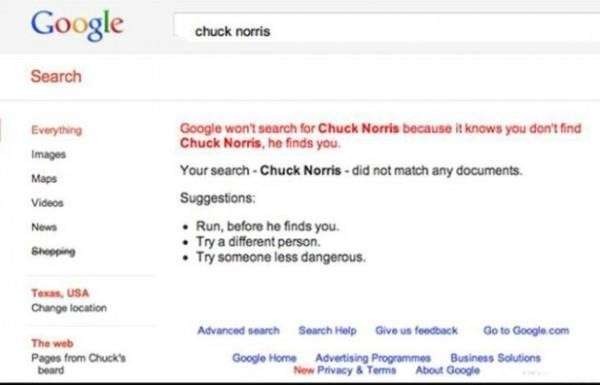Open the News results

pyautogui.click(x=44, y=227)
